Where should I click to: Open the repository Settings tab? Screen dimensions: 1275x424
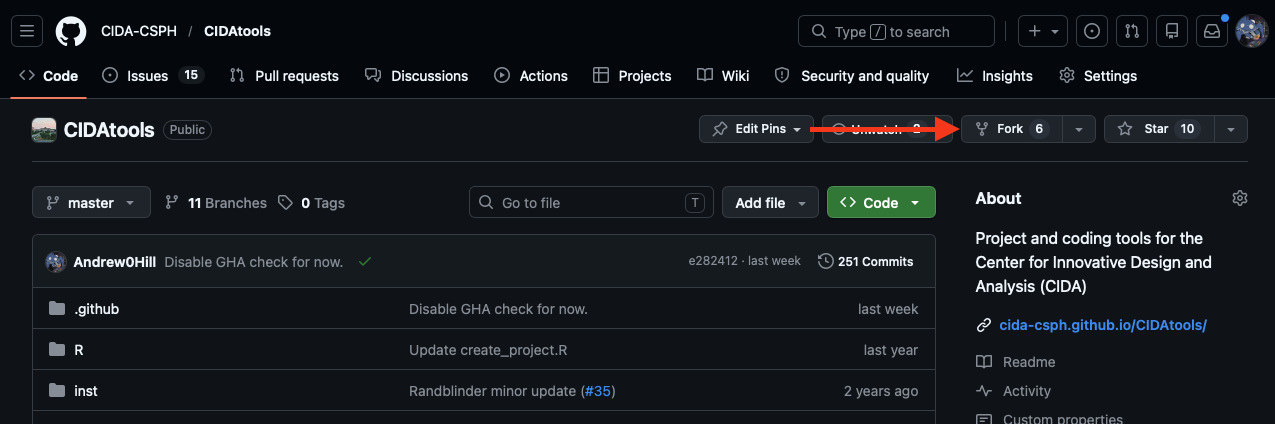(1098, 76)
